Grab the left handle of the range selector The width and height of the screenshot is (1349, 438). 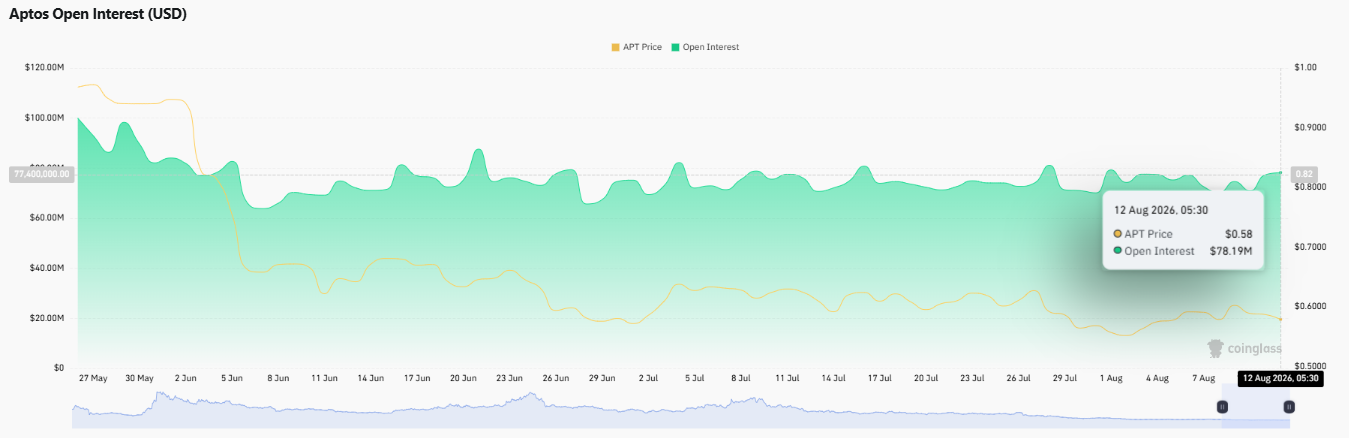1222,407
